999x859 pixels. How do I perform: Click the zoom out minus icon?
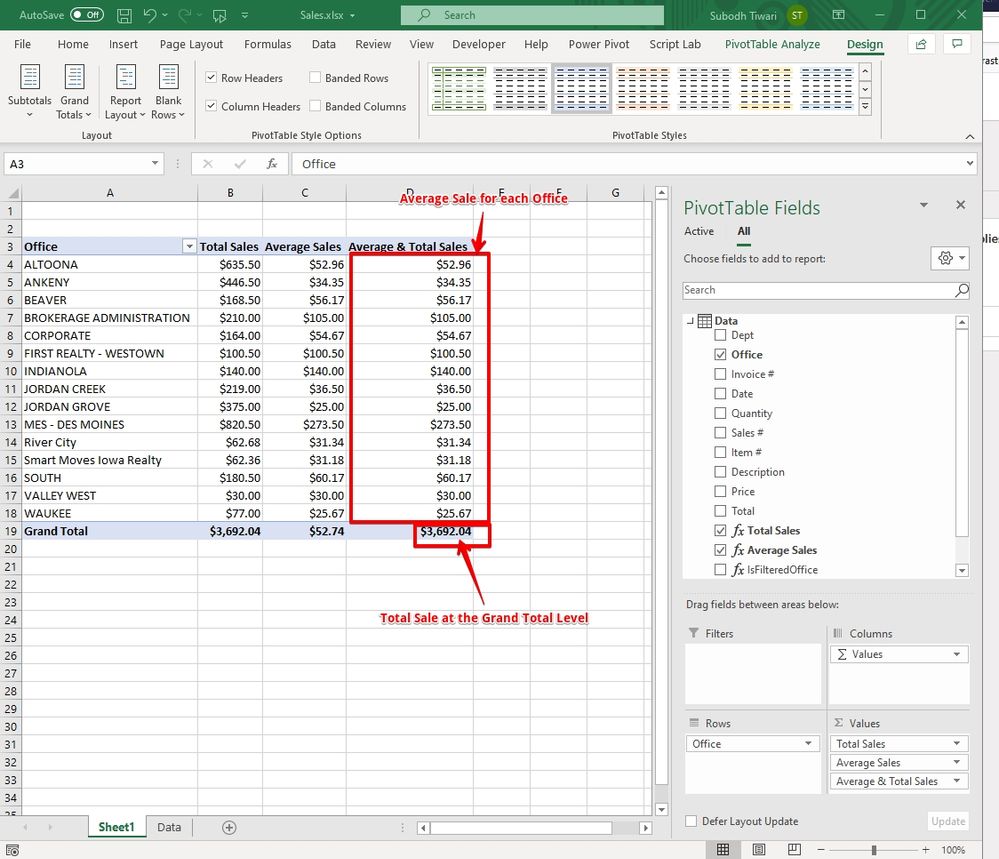(821, 849)
